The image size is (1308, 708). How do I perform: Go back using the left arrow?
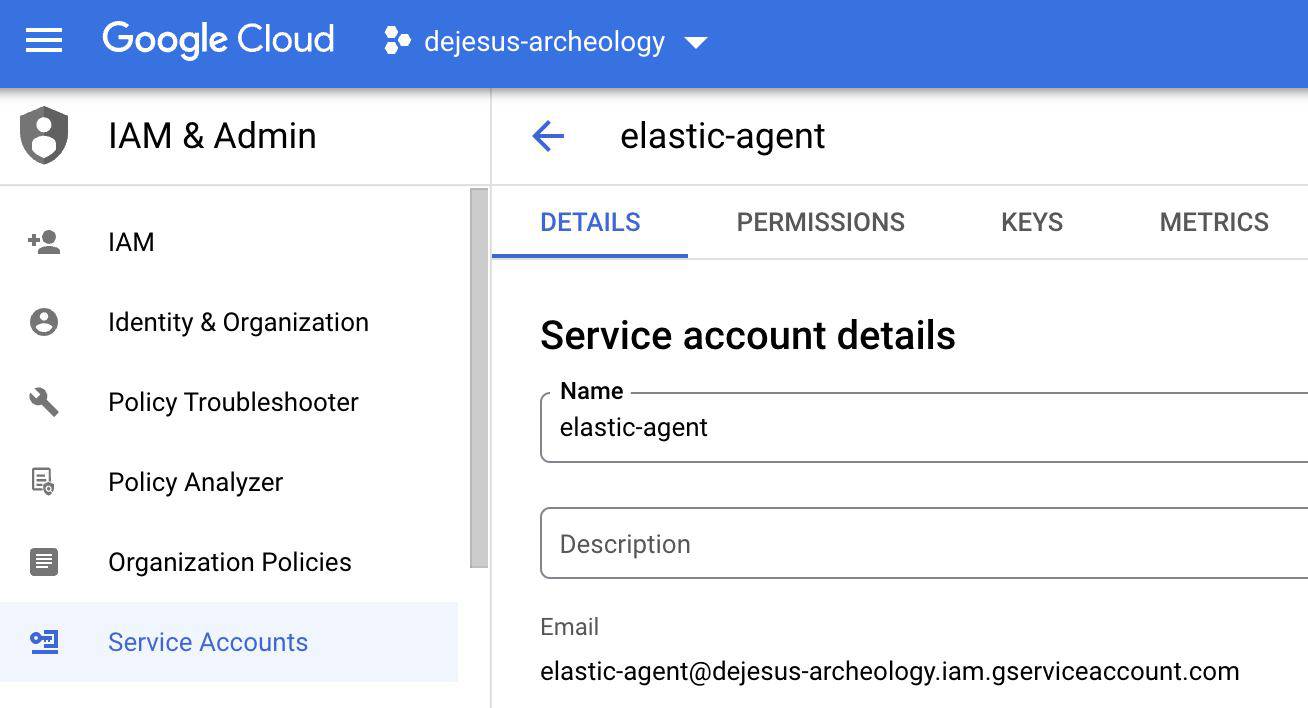coord(548,136)
